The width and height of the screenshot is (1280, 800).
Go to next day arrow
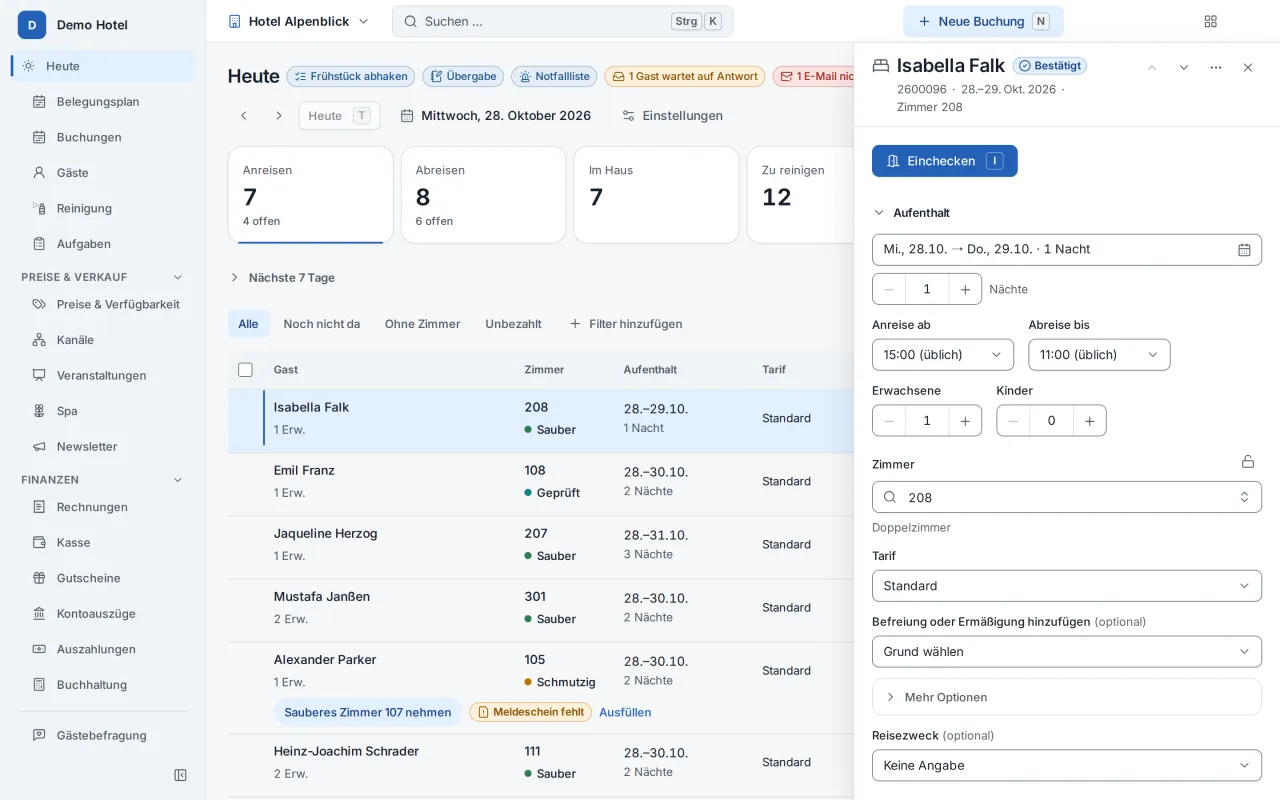point(279,116)
